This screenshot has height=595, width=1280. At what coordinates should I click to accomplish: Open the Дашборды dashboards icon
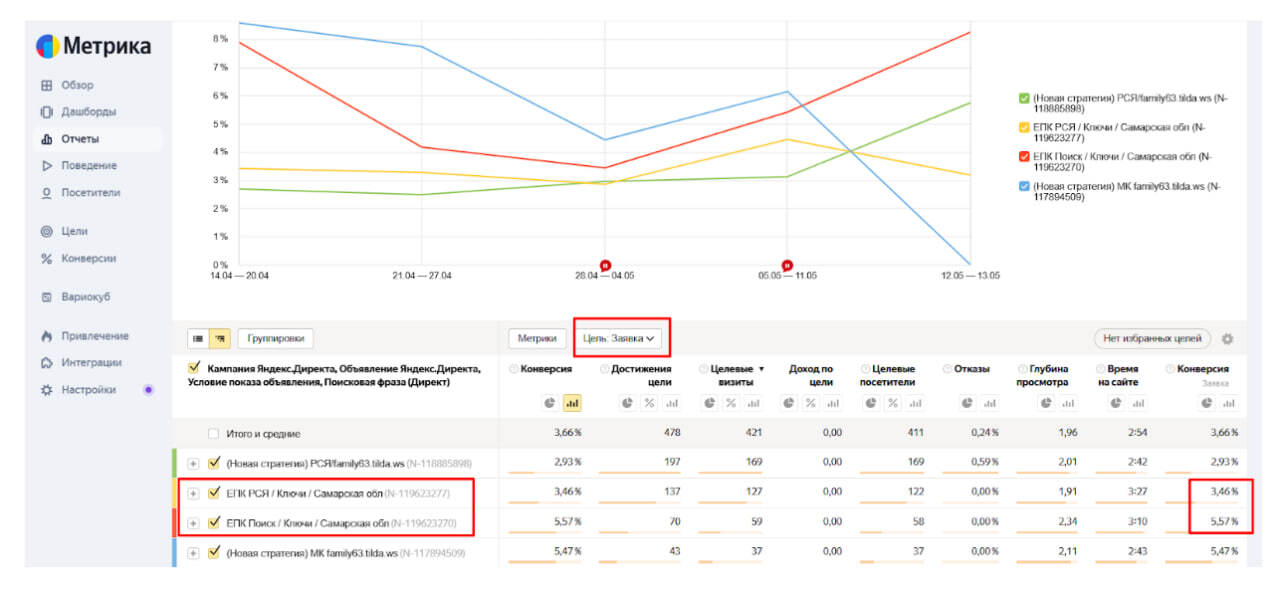coord(46,112)
